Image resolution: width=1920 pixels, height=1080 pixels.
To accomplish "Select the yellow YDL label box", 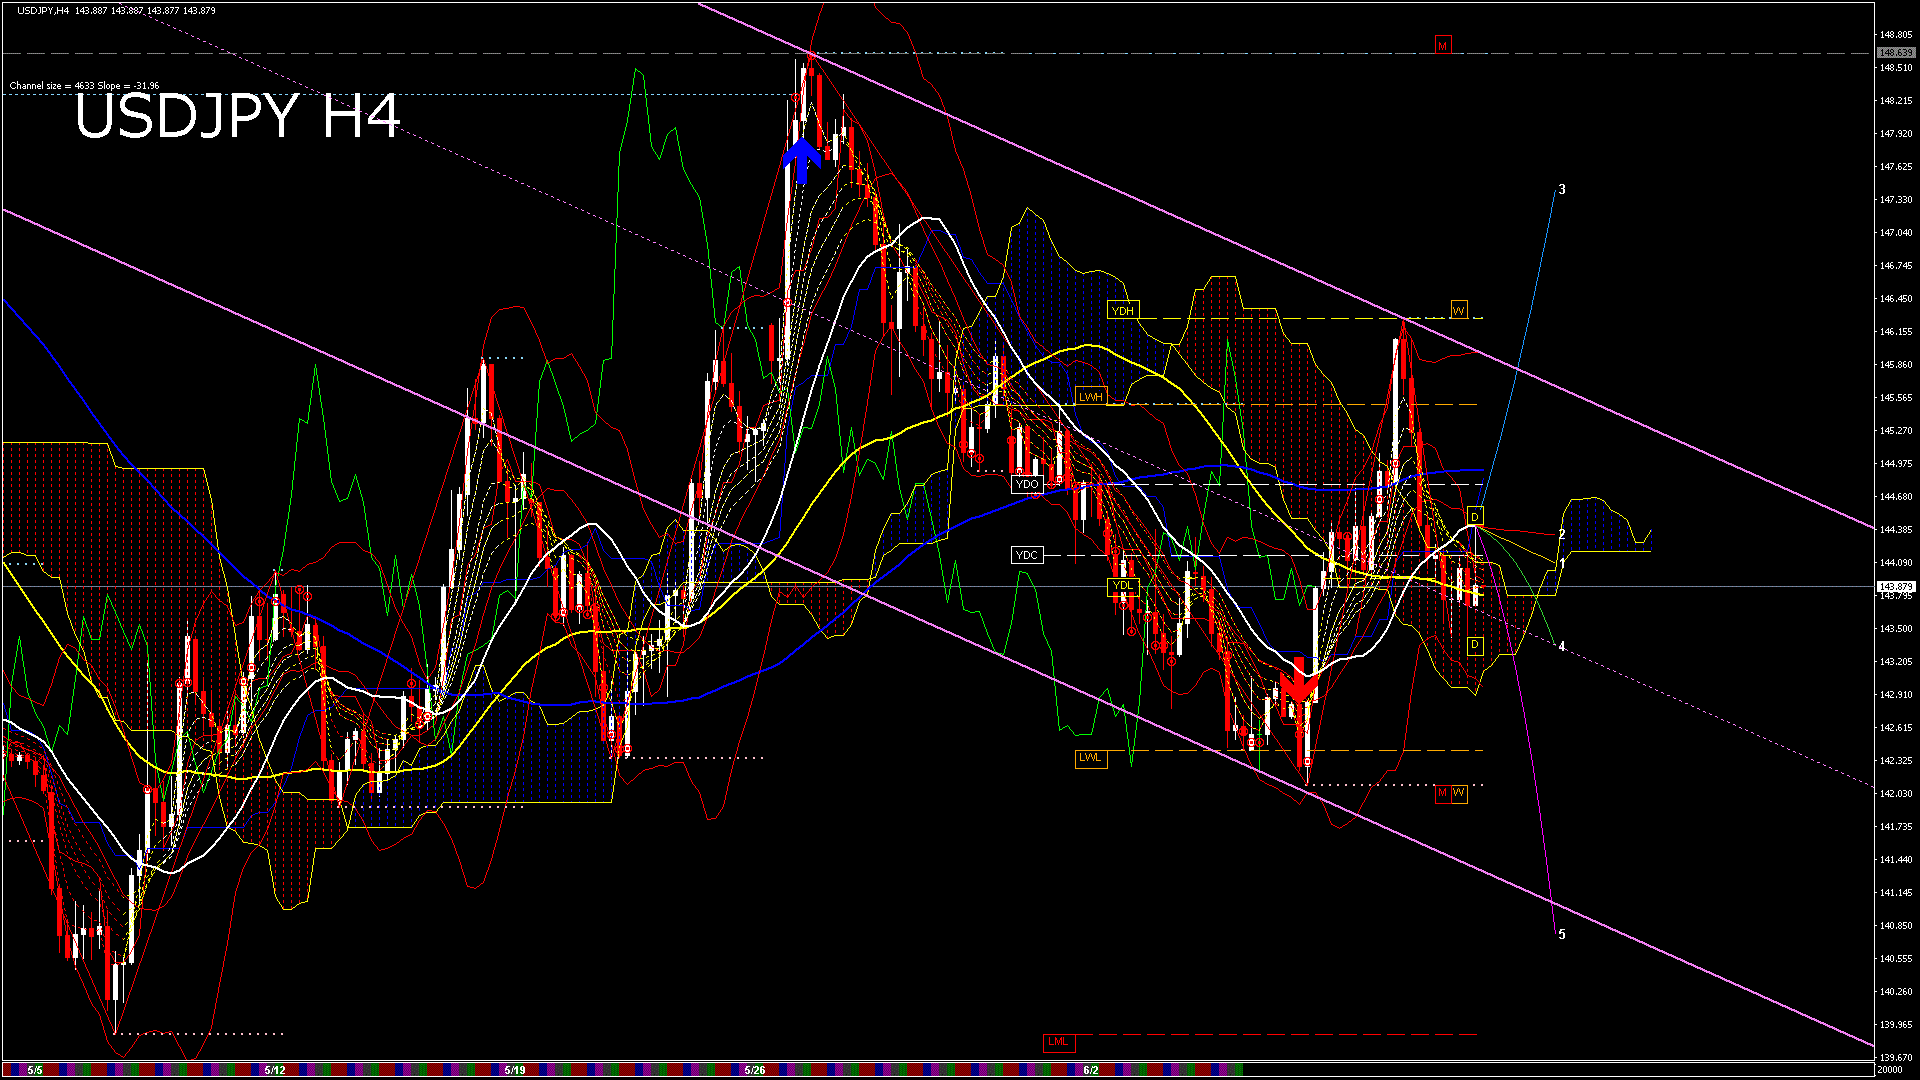I will click(x=1123, y=586).
